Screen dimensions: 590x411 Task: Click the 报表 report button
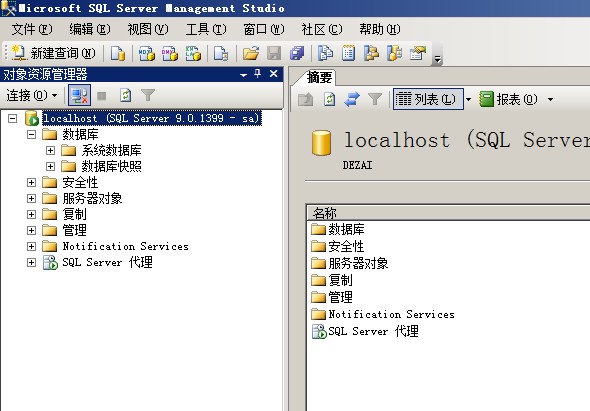509,99
